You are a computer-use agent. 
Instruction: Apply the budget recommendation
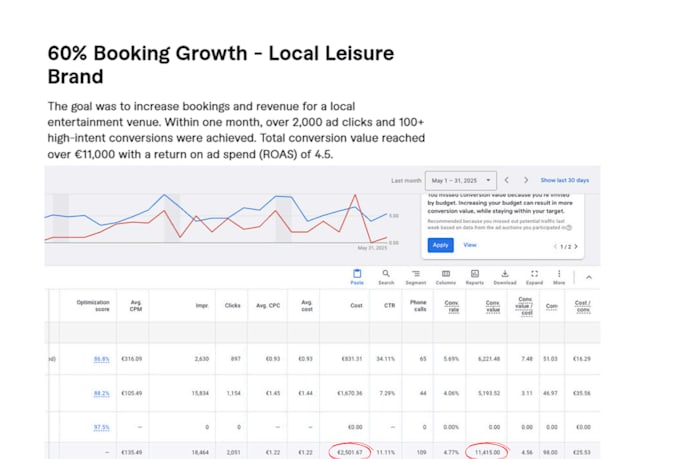coord(441,245)
